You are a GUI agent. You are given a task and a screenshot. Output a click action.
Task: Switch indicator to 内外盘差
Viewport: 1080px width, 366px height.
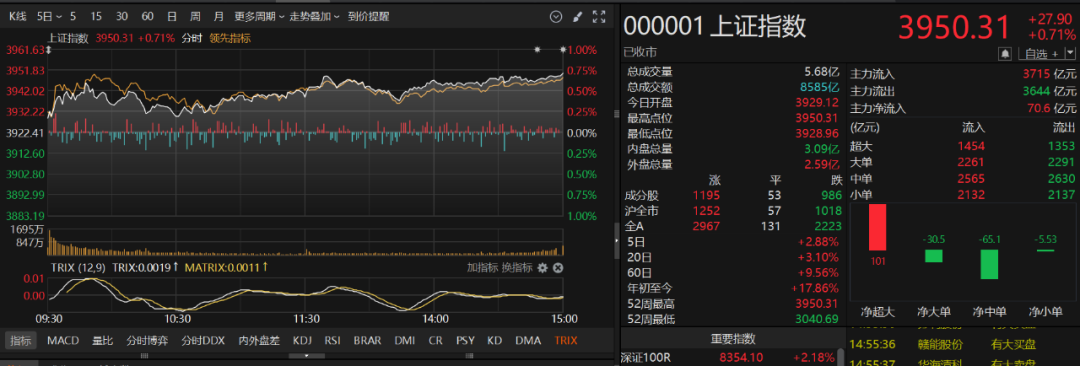(x=259, y=340)
